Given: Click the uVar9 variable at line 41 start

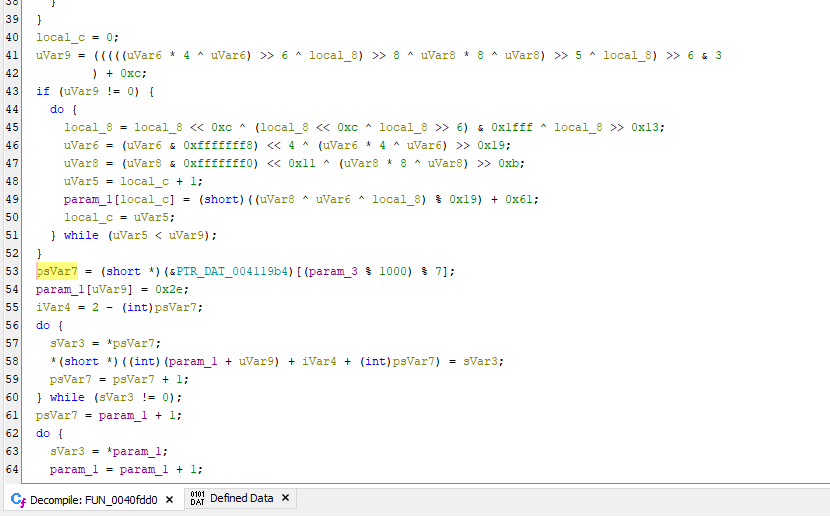Looking at the screenshot, I should tap(50, 55).
